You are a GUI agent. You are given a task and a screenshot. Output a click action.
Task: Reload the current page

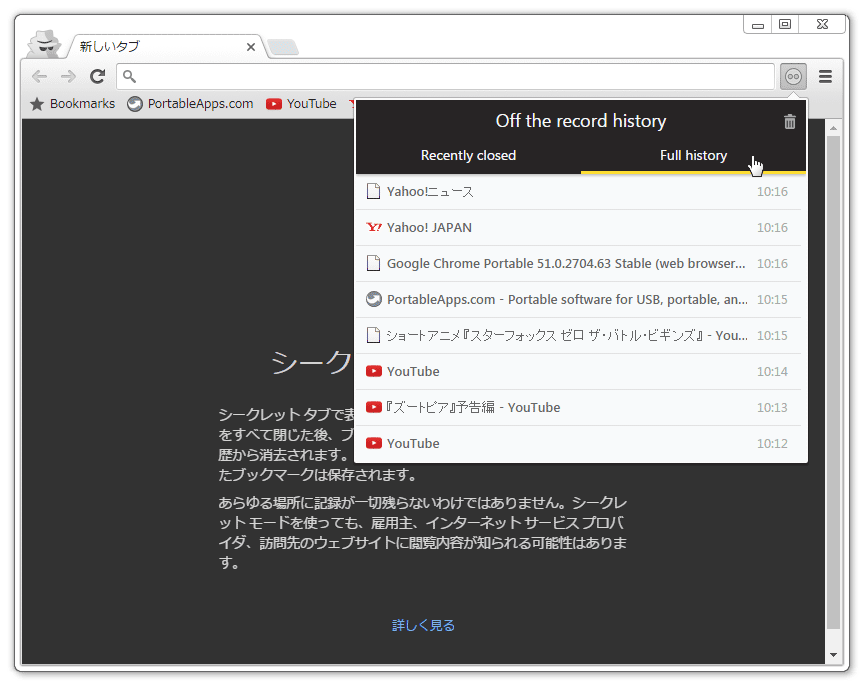click(x=98, y=77)
